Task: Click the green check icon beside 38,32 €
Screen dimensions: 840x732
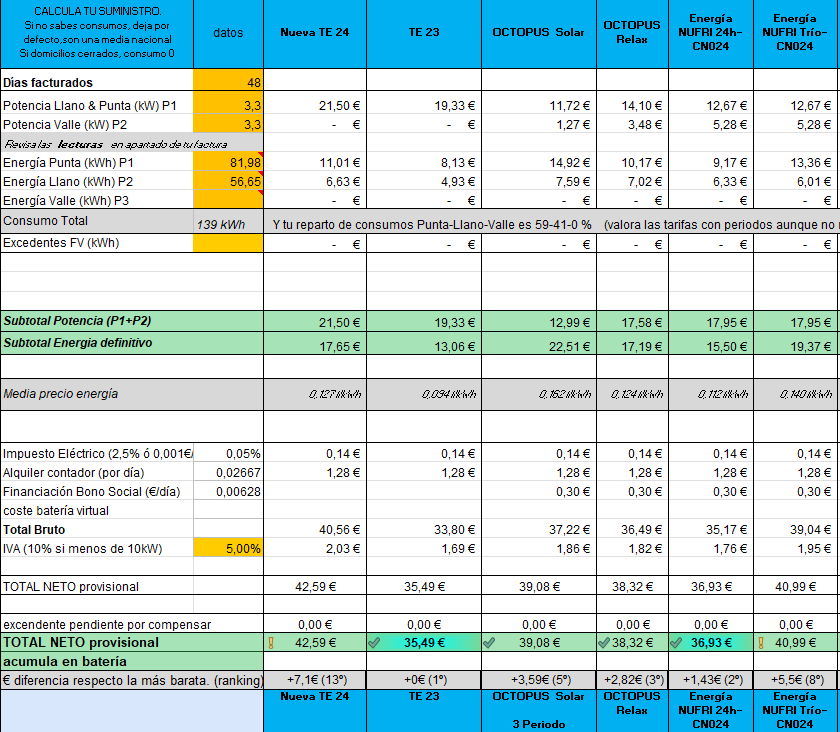Action: [604, 643]
